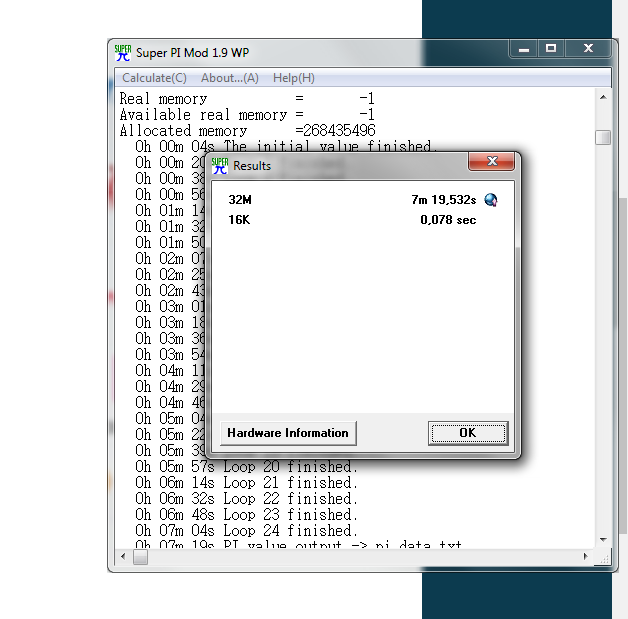Open the Help(H) menu
The width and height of the screenshot is (628, 619).
pyautogui.click(x=294, y=78)
